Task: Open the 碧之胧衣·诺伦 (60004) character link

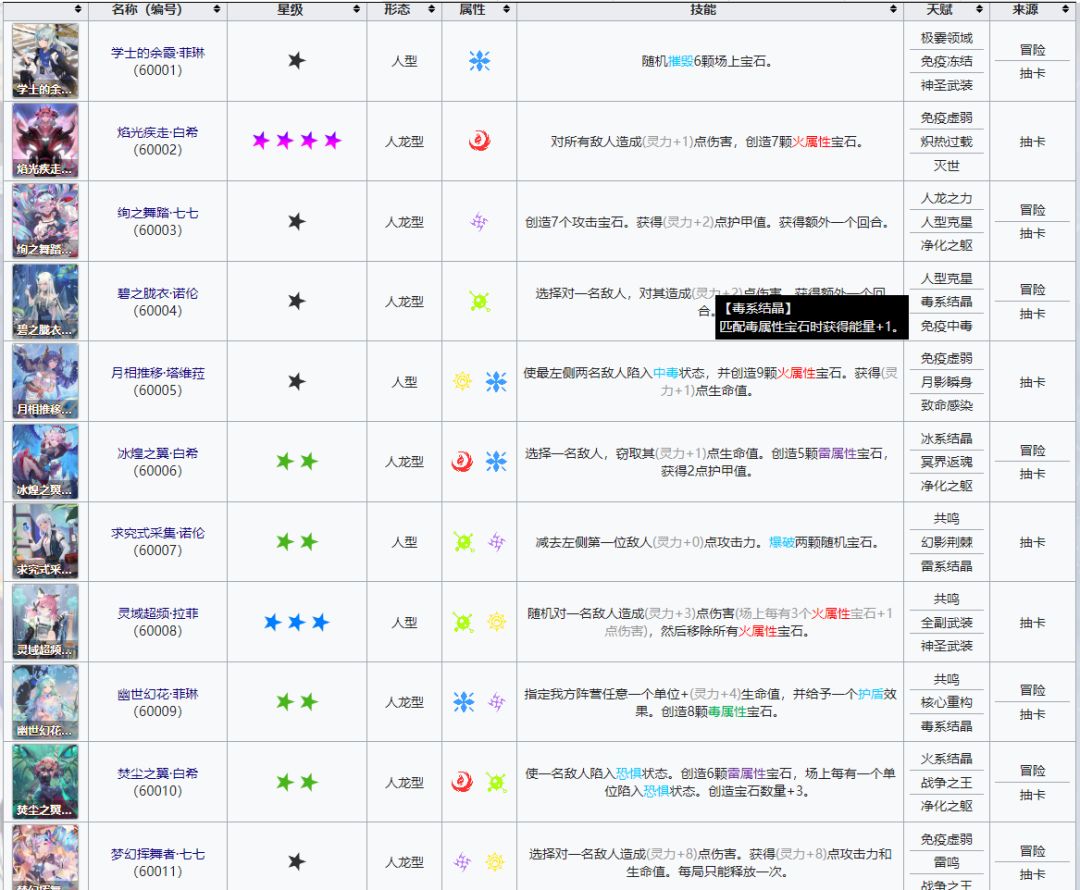Action: click(x=158, y=293)
